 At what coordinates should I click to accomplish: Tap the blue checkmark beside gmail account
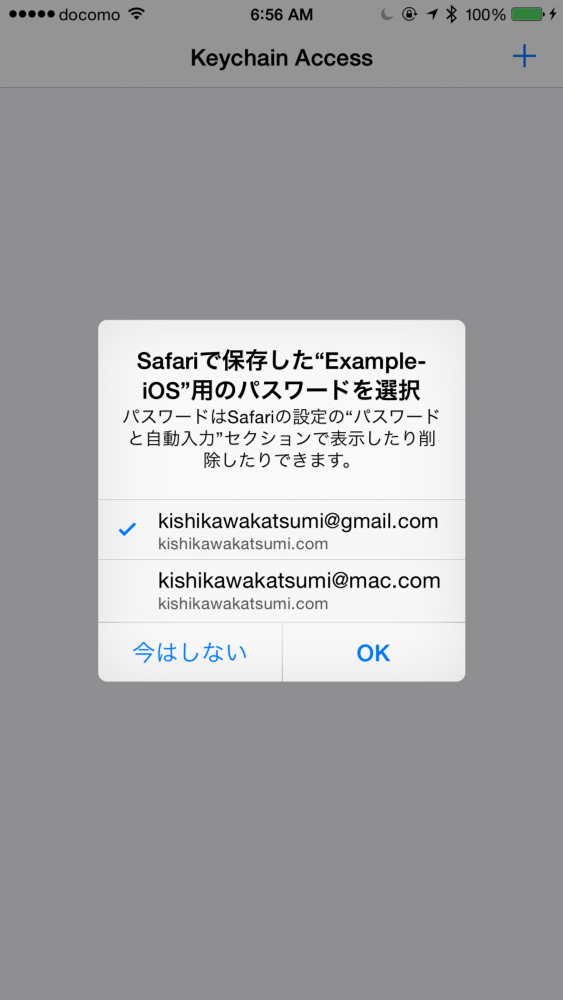click(128, 529)
